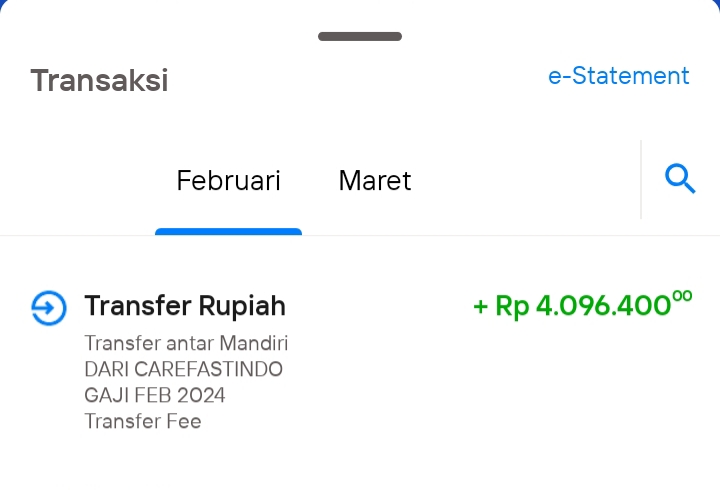Select the 'GAJI FEB 2024' remark line
This screenshot has height=490, width=720.
[155, 395]
